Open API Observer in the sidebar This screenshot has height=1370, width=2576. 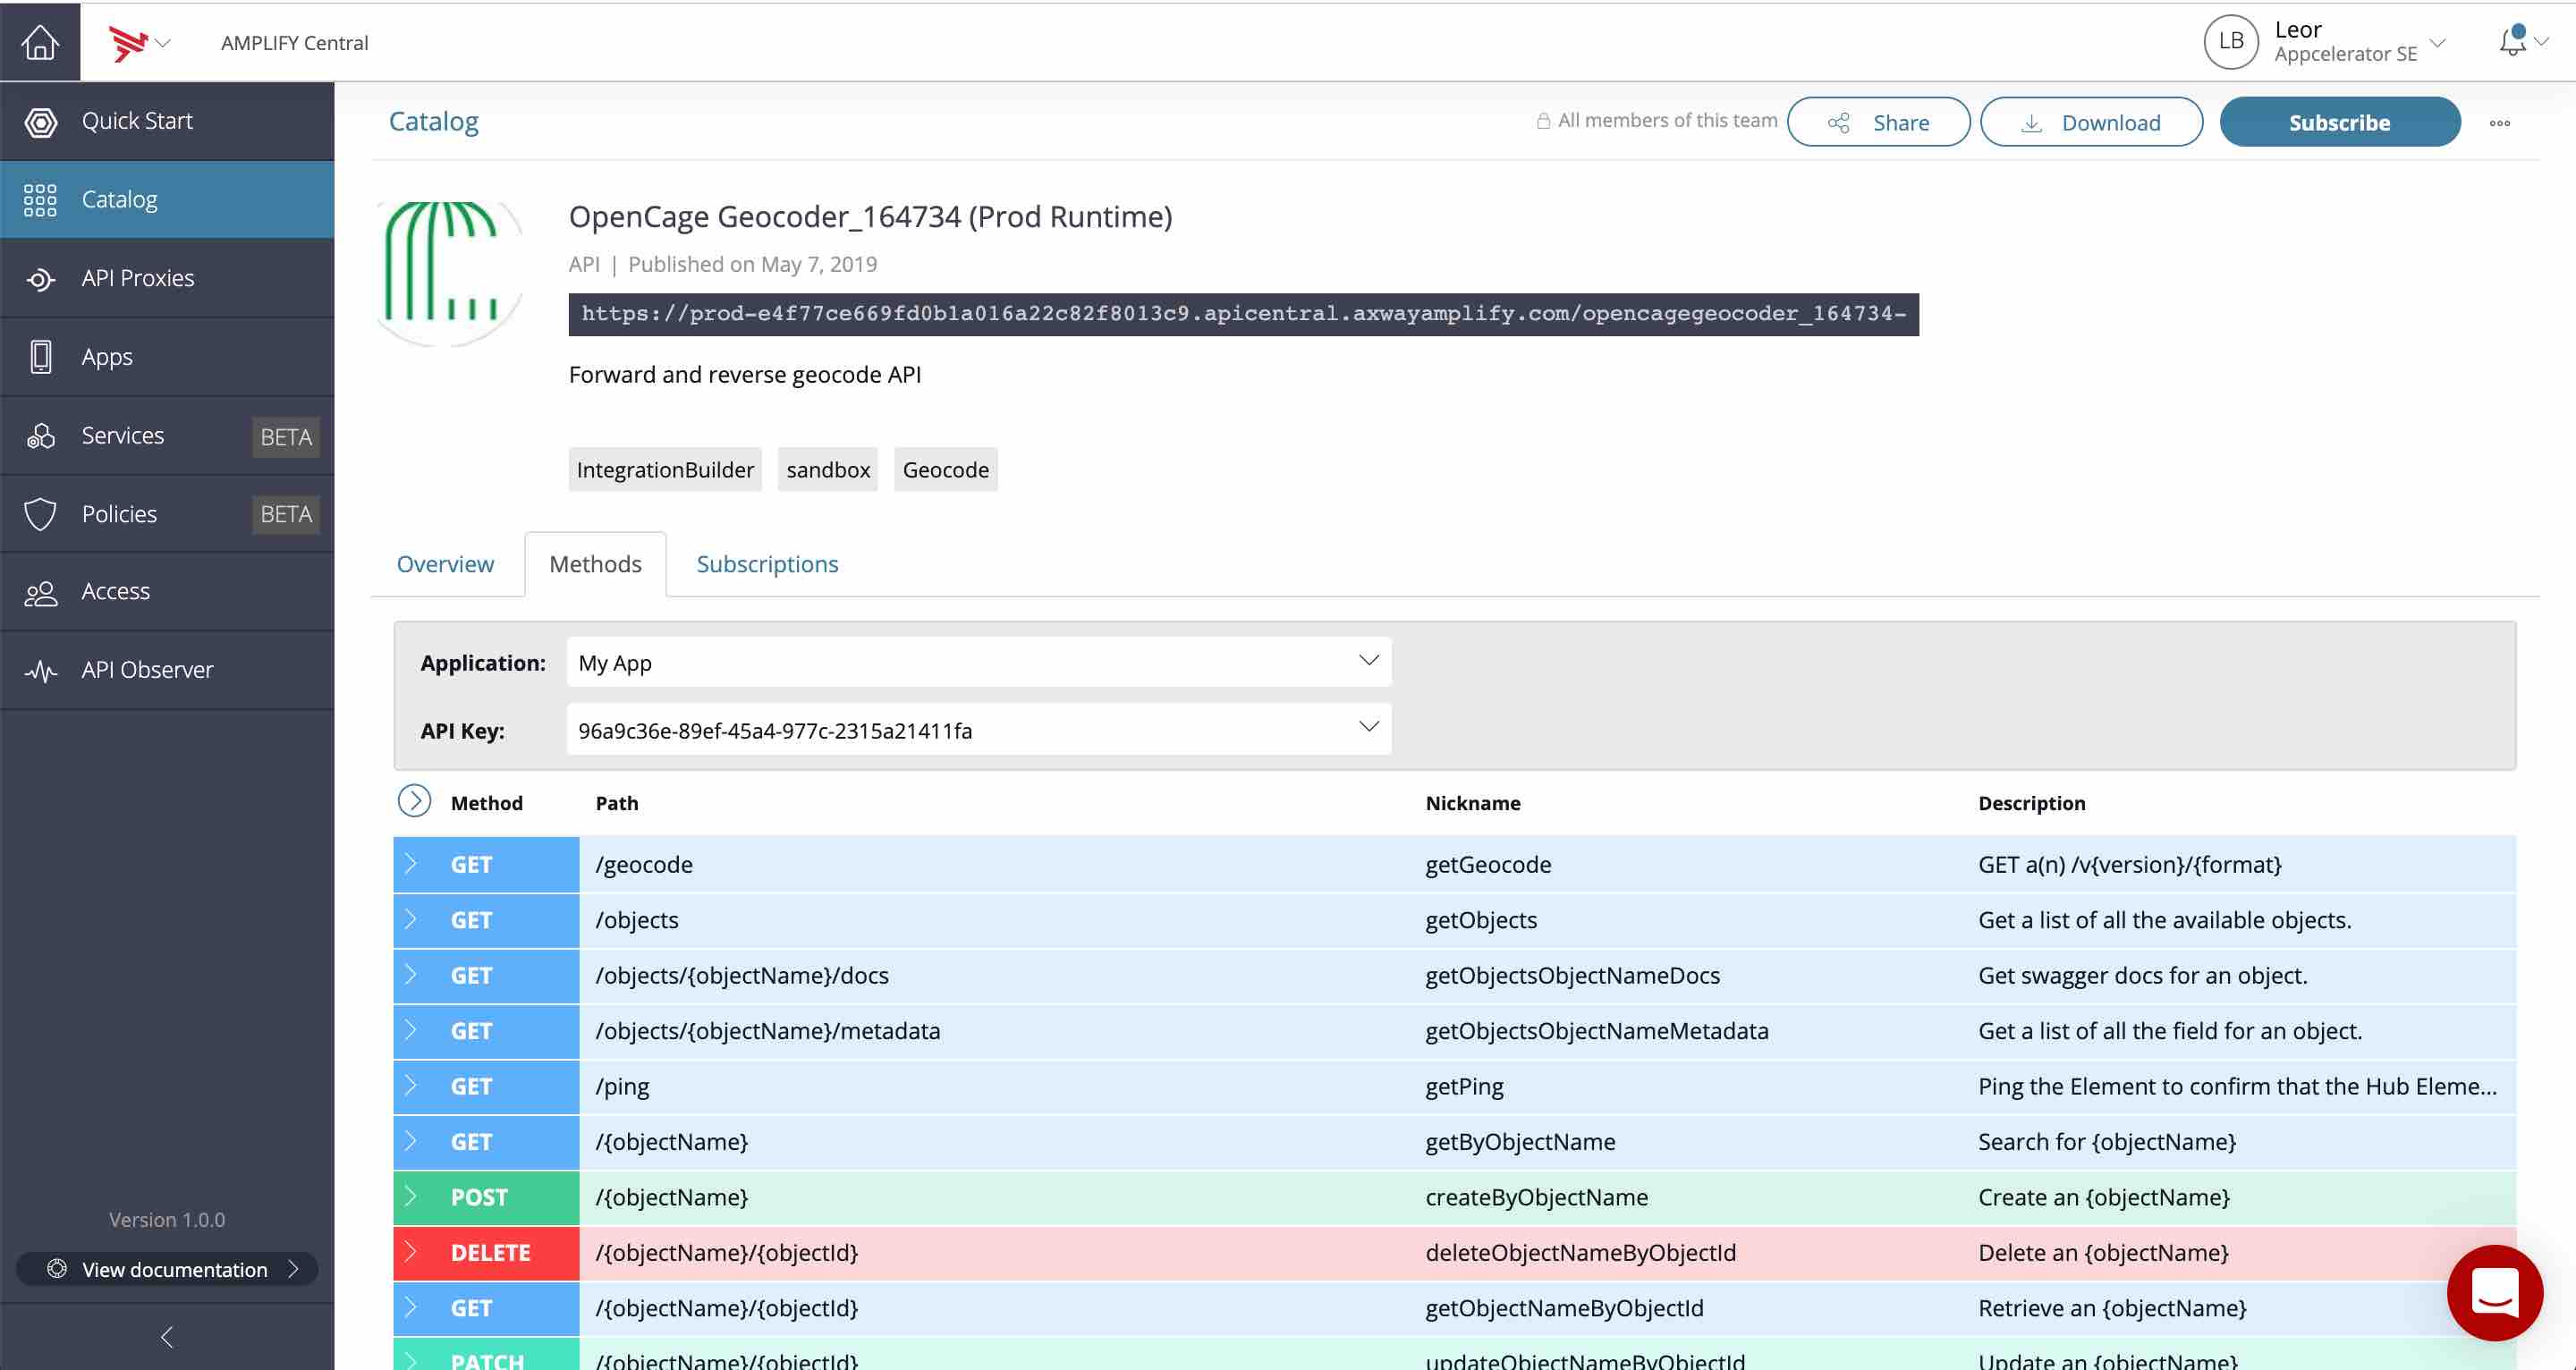[167, 670]
